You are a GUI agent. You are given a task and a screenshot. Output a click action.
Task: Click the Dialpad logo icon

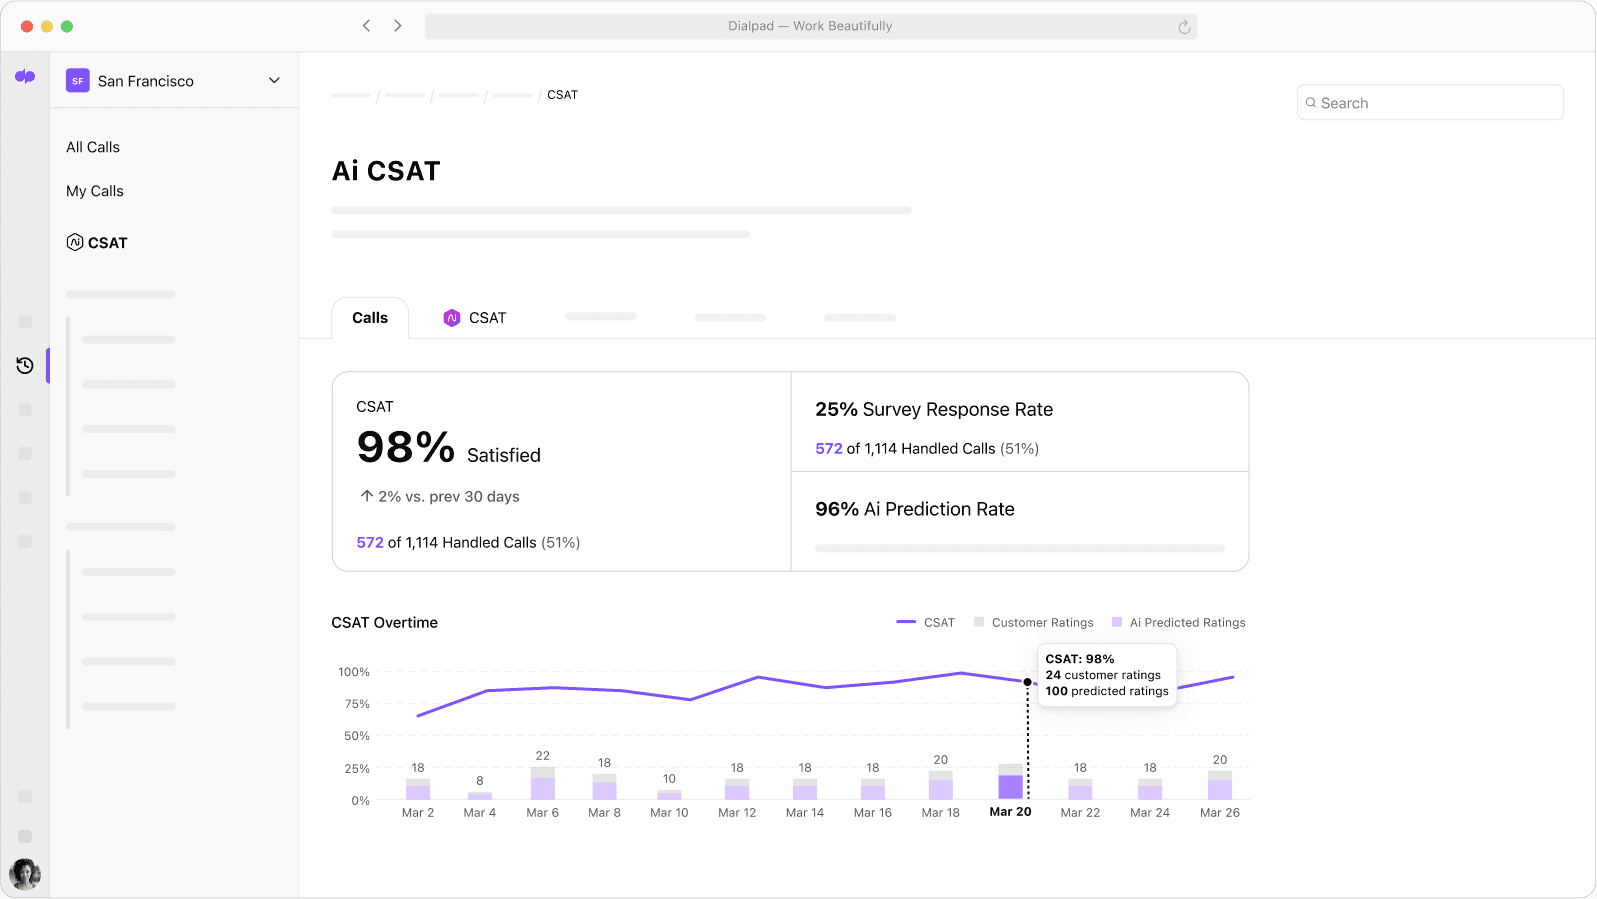25,77
